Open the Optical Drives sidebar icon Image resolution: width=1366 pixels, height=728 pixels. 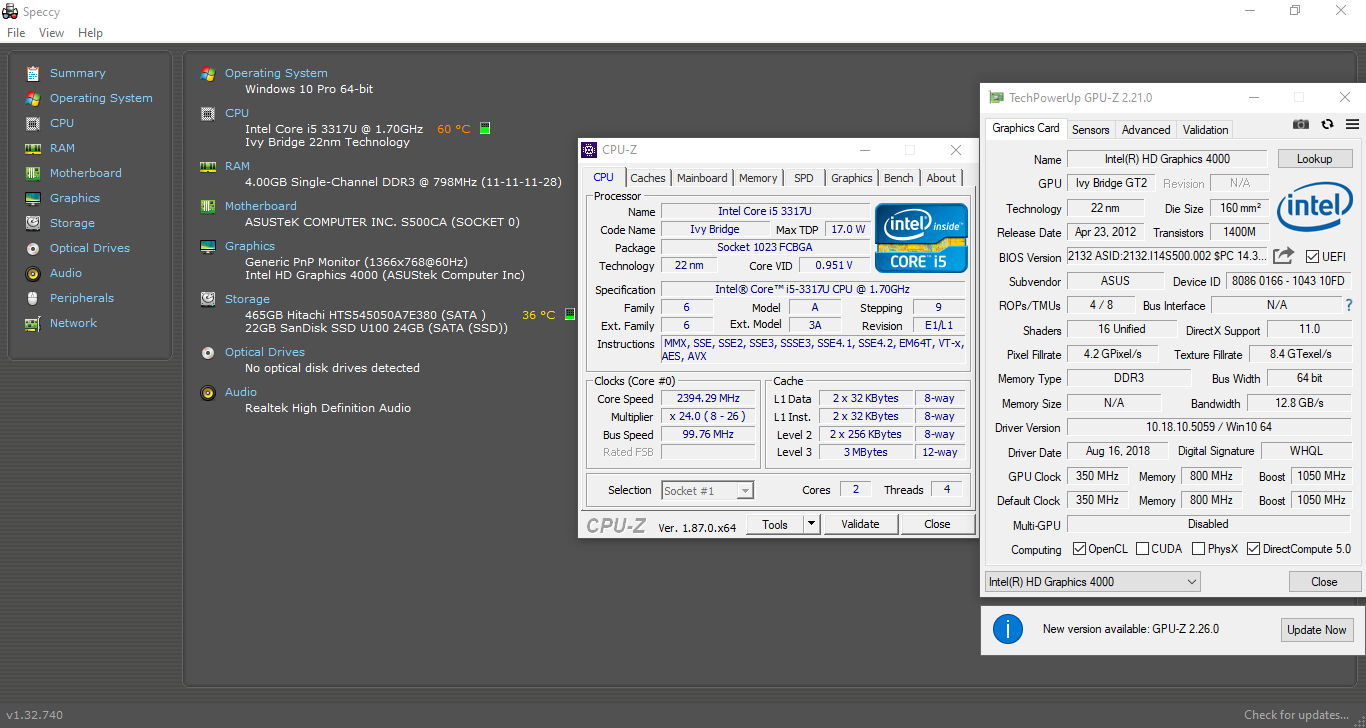coord(33,248)
